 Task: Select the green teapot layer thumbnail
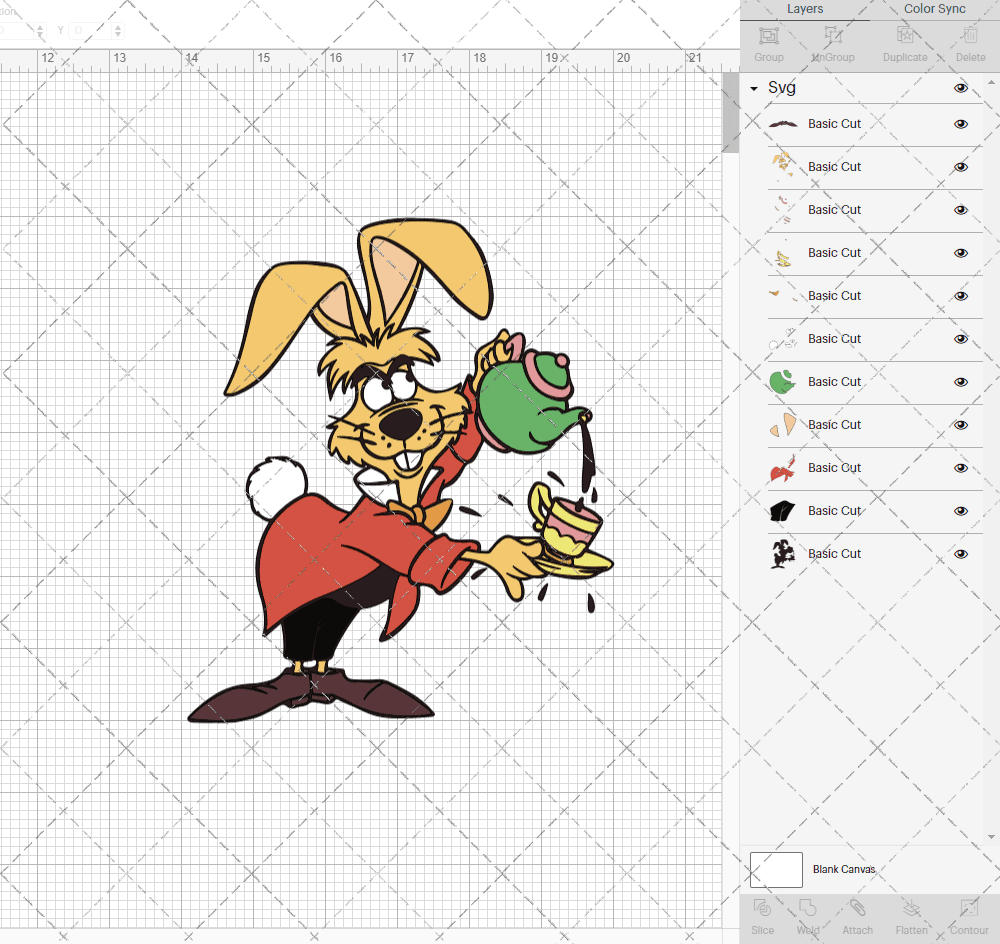click(x=783, y=382)
